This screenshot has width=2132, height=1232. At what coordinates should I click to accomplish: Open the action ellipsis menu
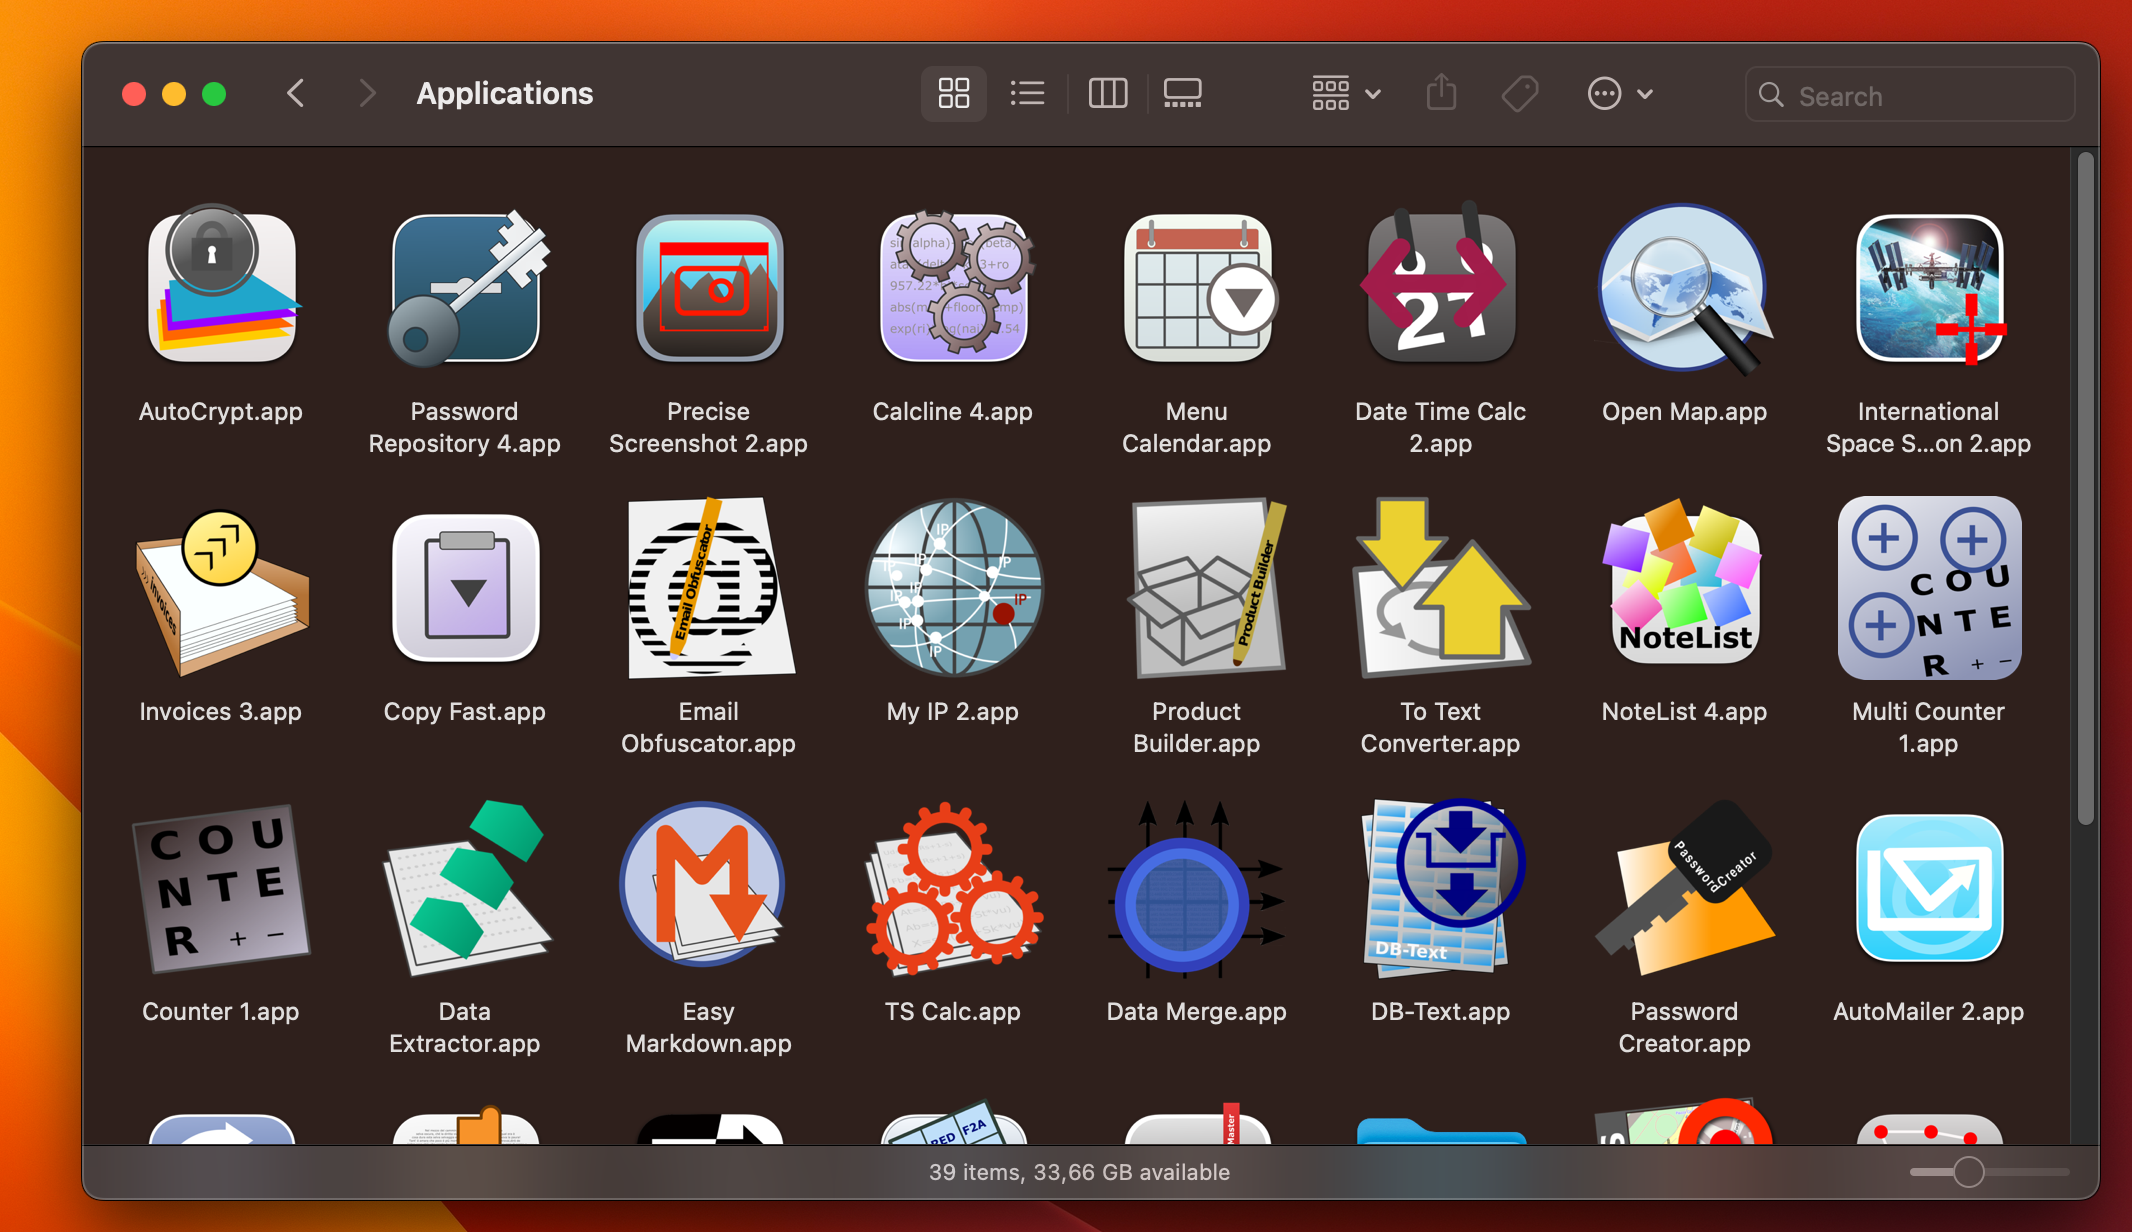click(x=1620, y=94)
